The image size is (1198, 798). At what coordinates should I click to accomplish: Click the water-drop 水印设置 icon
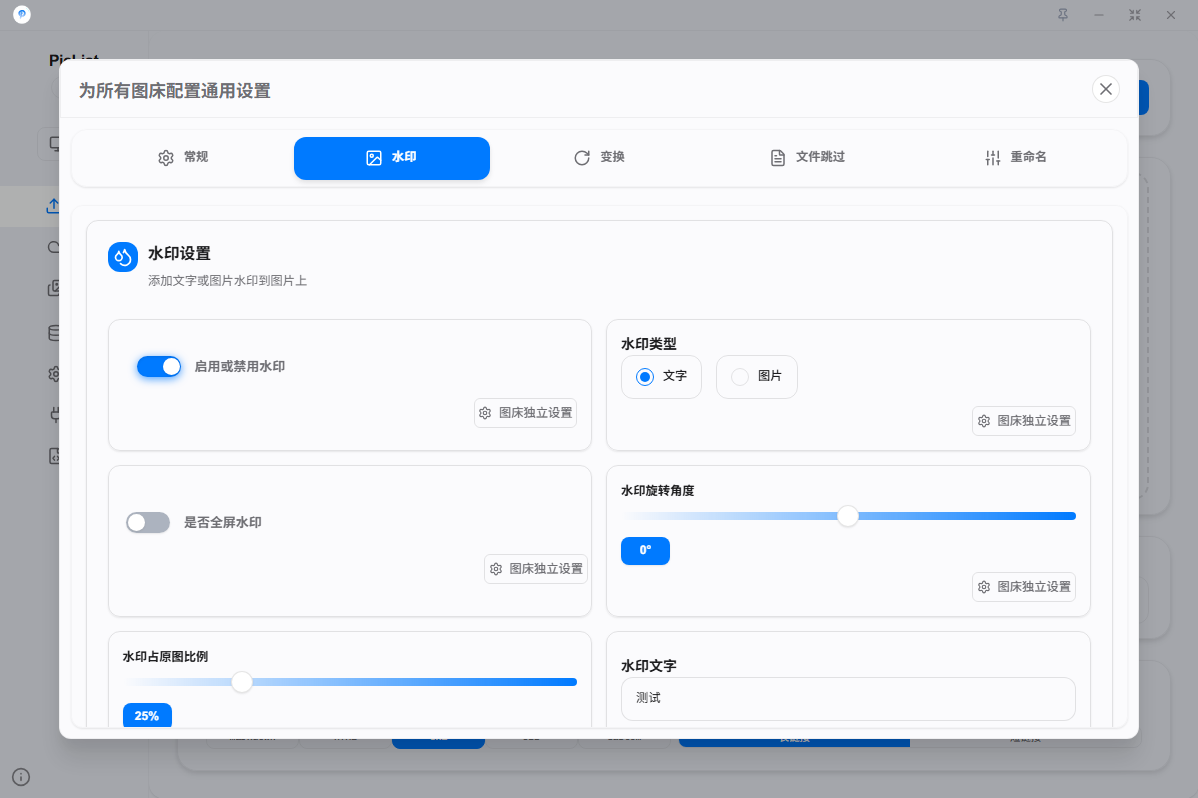coord(123,258)
